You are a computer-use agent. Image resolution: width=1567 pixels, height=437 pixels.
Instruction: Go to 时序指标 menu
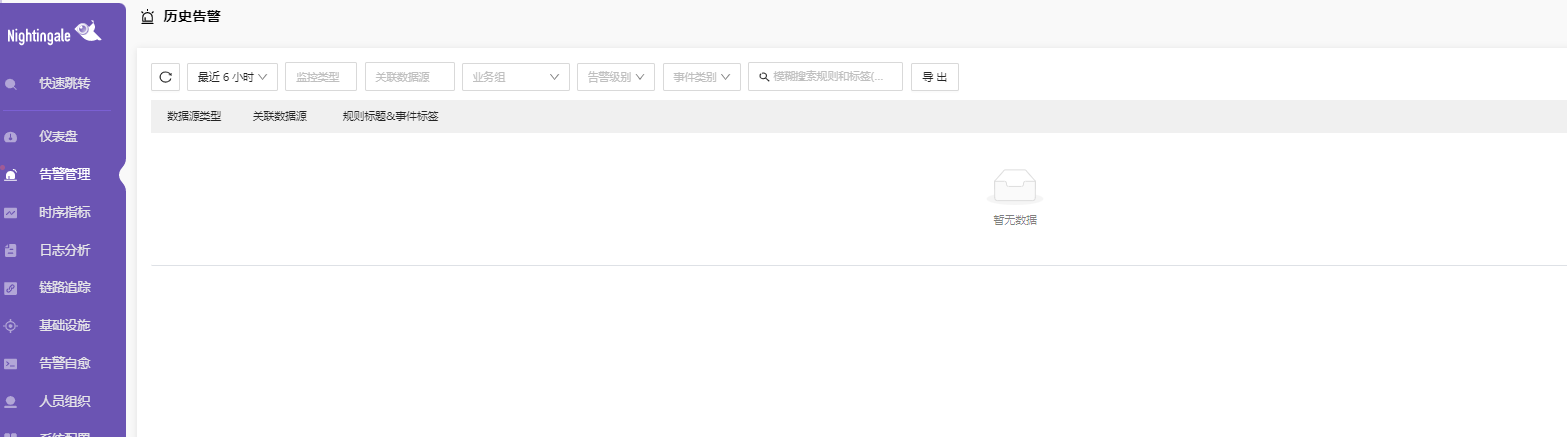tap(65, 213)
